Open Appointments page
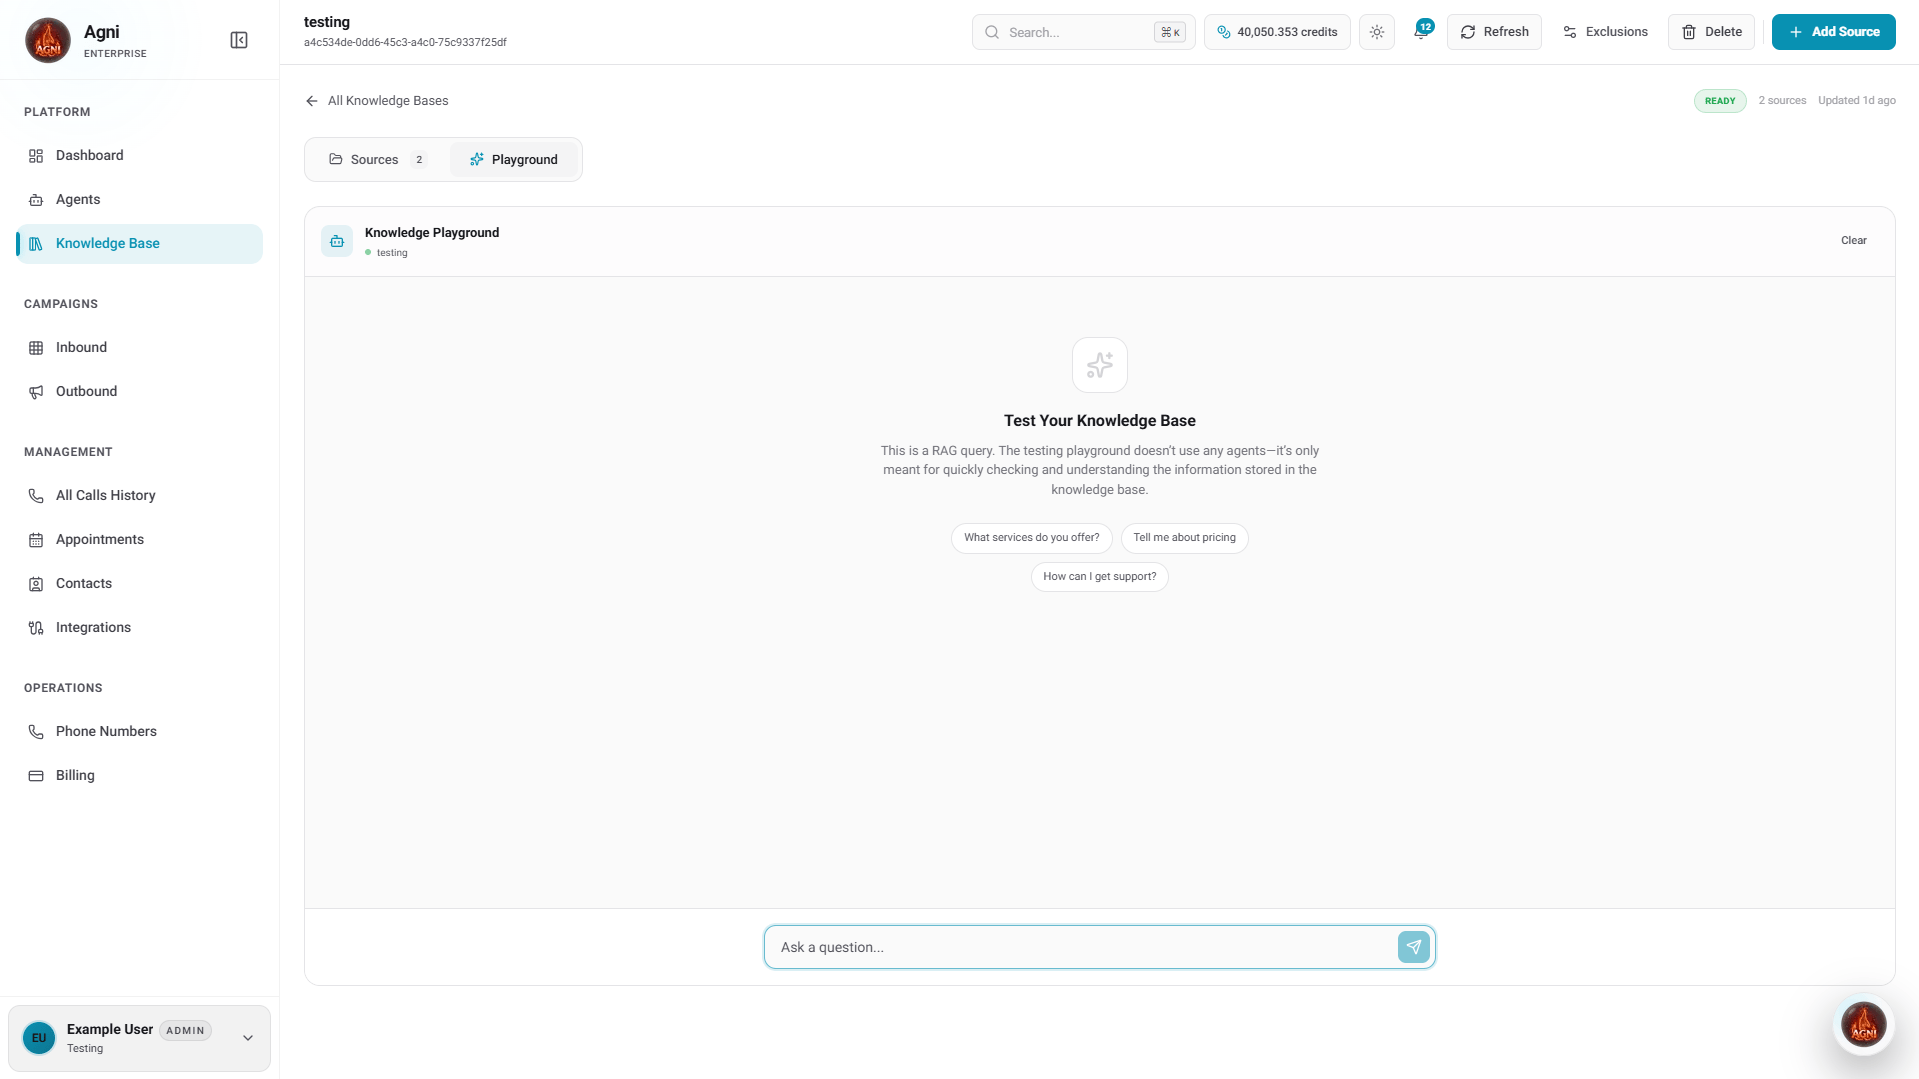This screenshot has height=1079, width=1919. tap(139, 539)
